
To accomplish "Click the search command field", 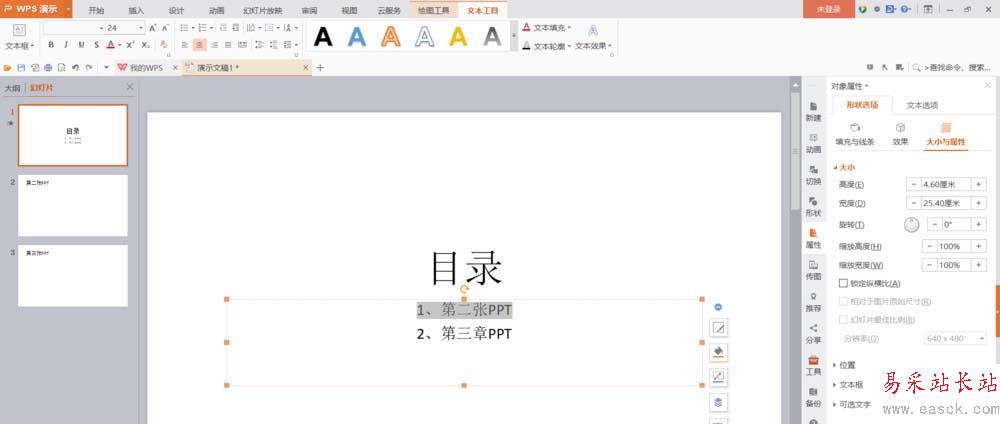I will pos(953,67).
